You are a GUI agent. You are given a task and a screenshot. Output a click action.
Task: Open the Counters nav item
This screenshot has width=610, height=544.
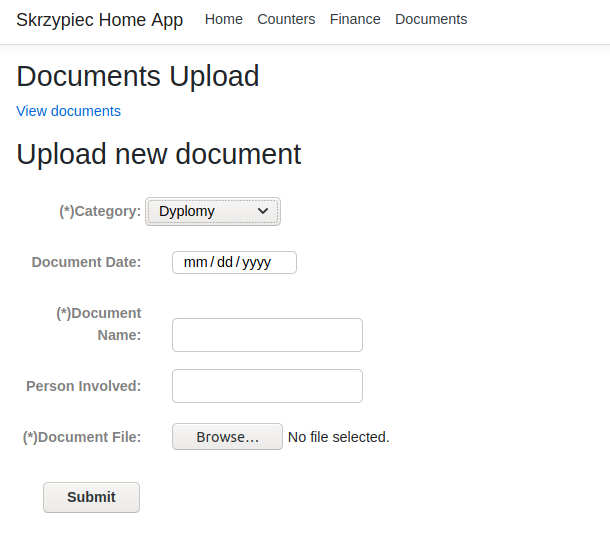286,19
